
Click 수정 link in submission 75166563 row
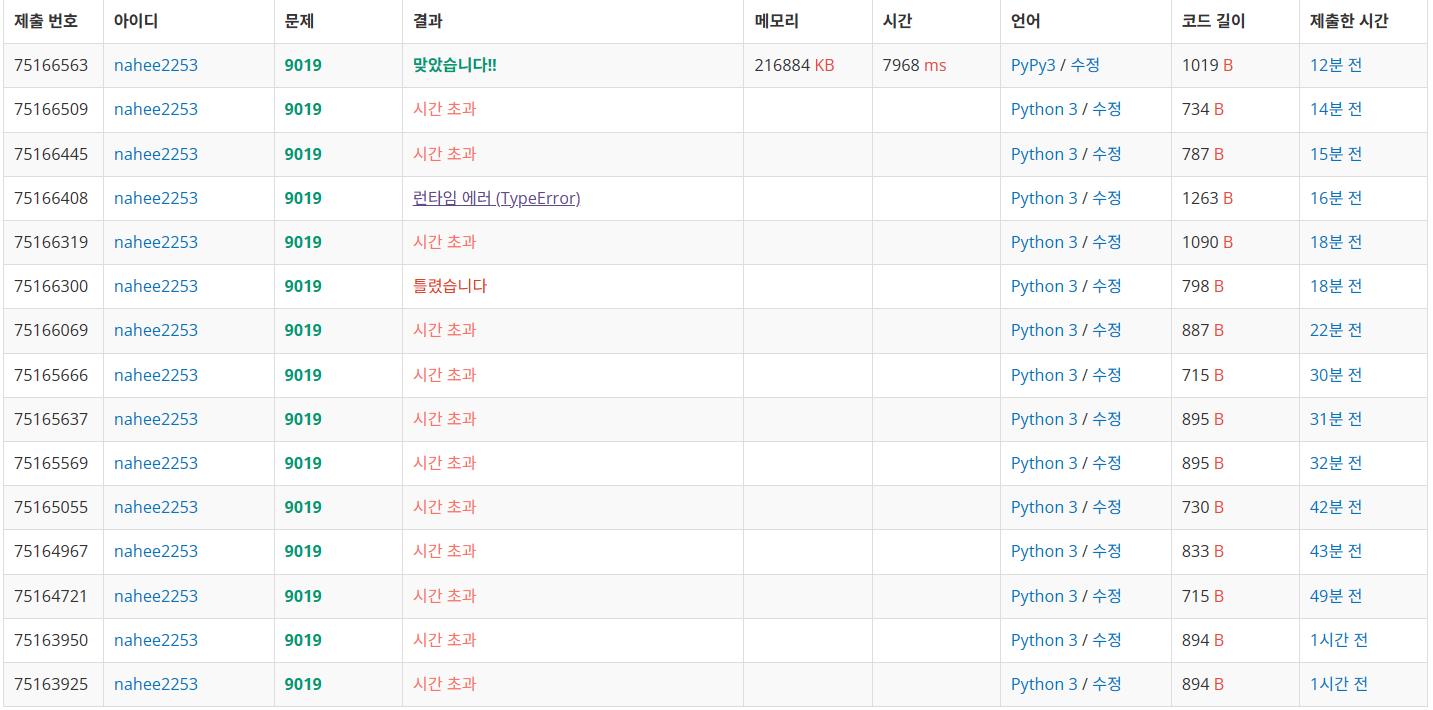[x=1085, y=65]
